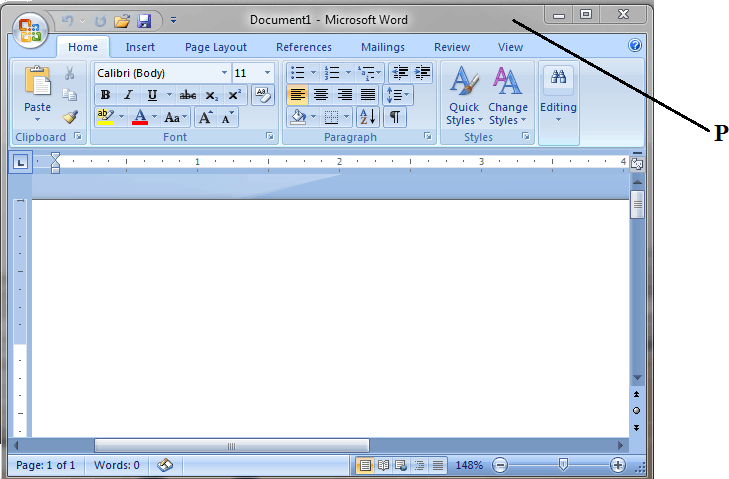
Task: Expand the Paragraph dialog launcher
Action: pos(428,136)
